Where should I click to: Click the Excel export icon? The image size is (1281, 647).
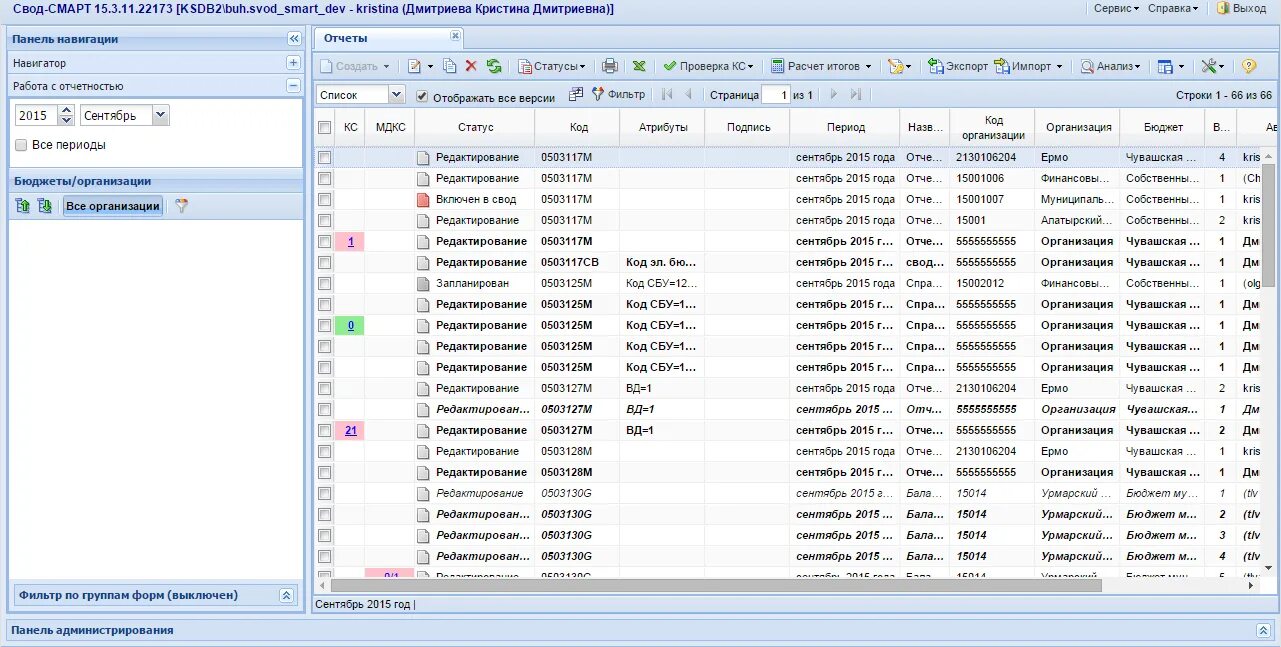pyautogui.click(x=639, y=66)
